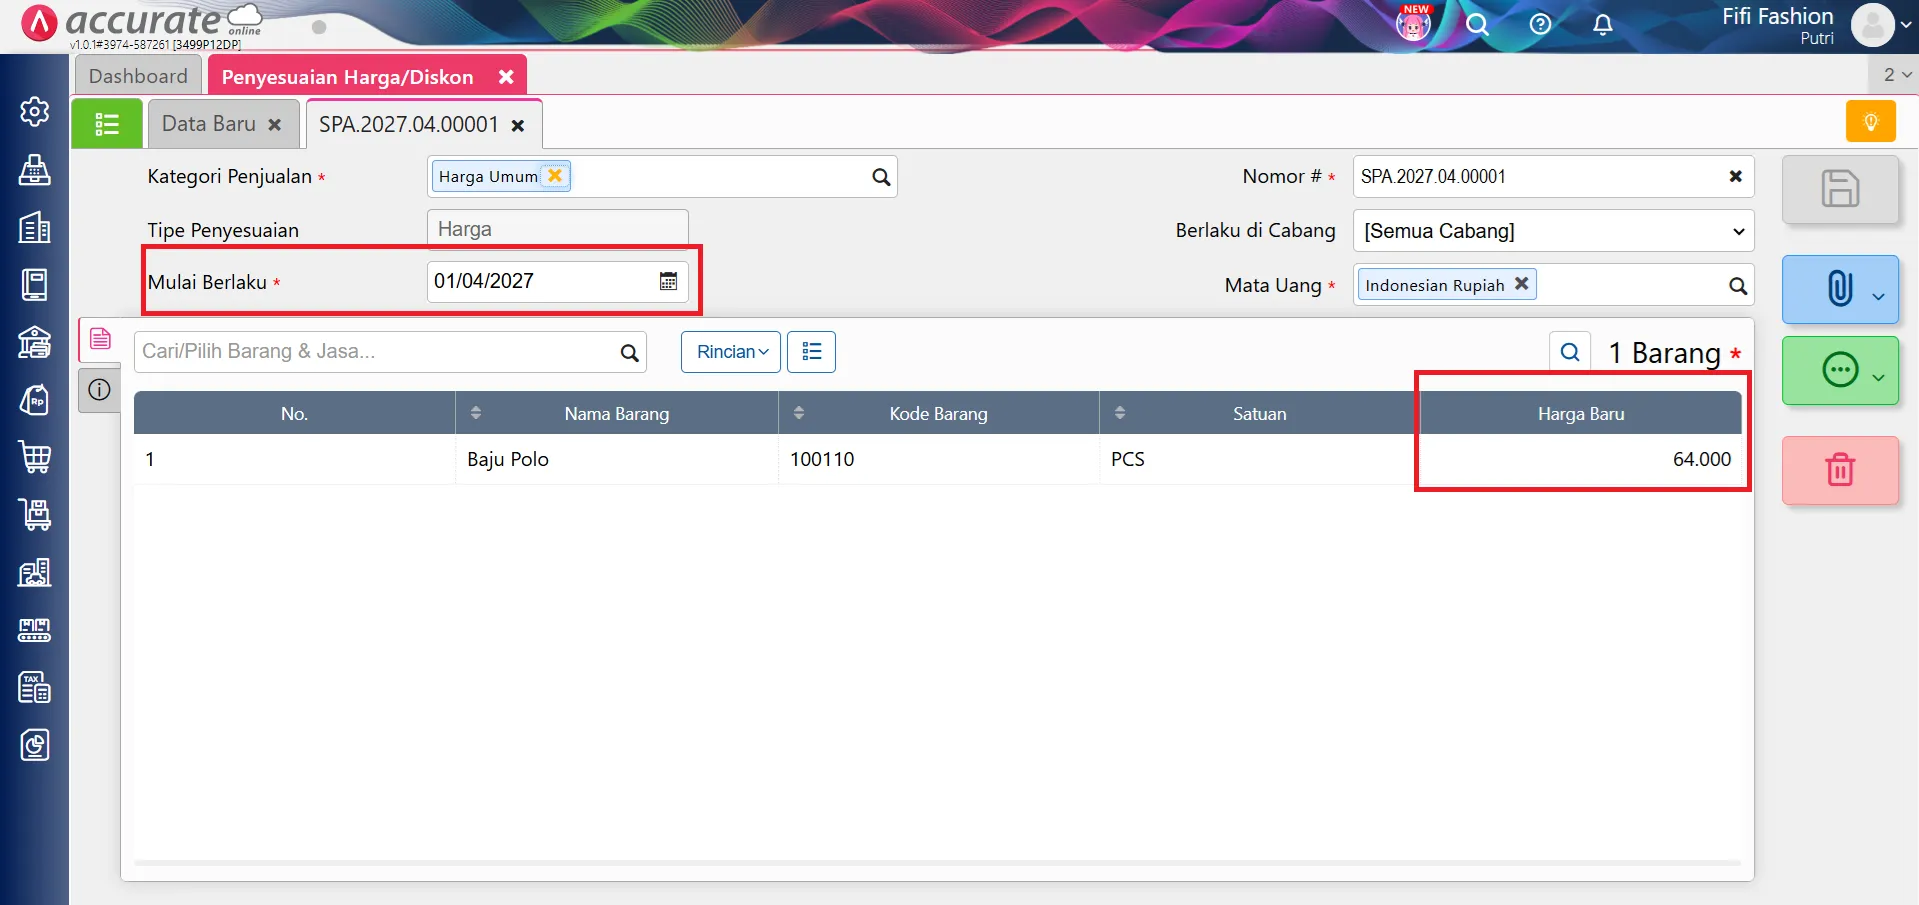Open the shopping cart sales module
Image resolution: width=1919 pixels, height=905 pixels.
click(x=35, y=457)
